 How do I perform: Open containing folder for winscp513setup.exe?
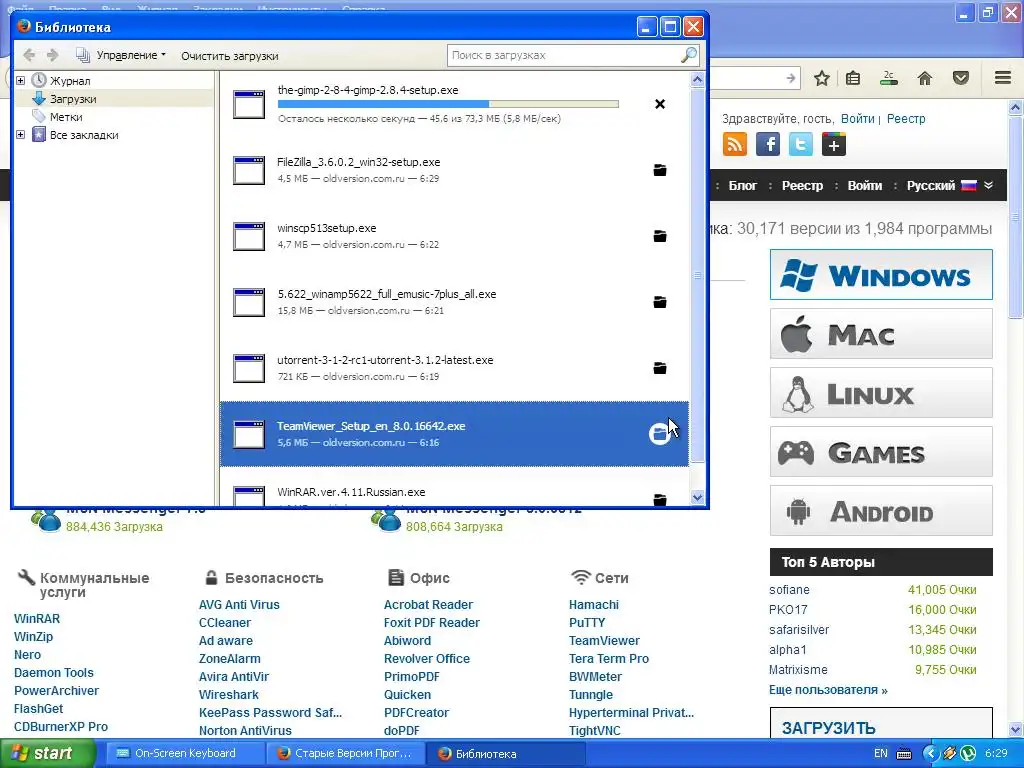click(x=660, y=236)
